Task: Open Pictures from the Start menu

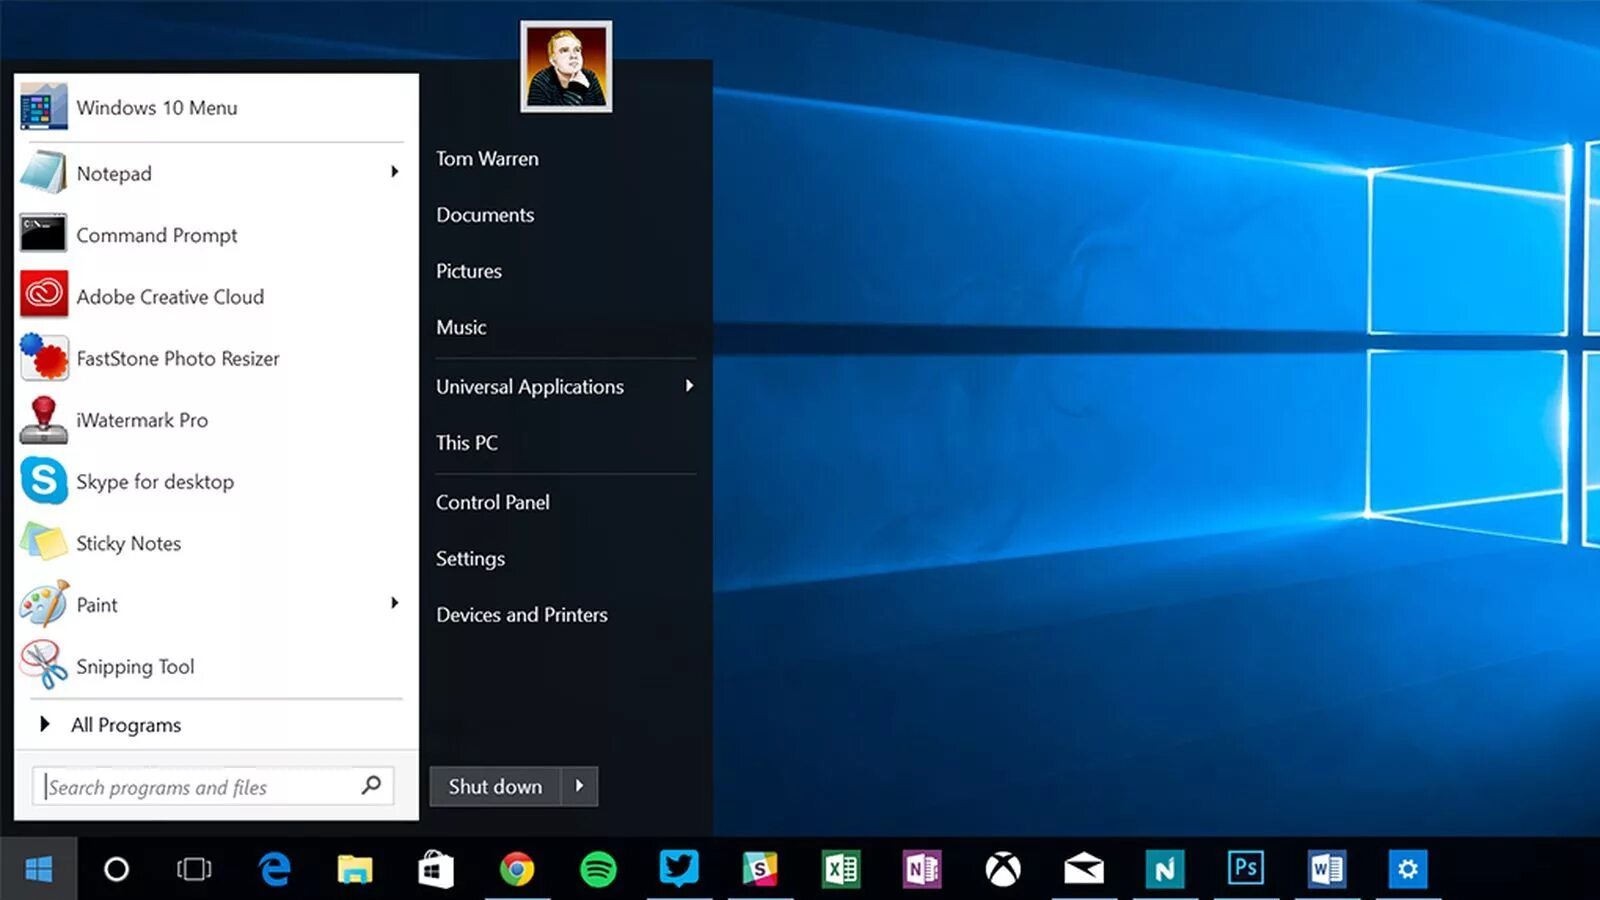Action: click(x=469, y=270)
